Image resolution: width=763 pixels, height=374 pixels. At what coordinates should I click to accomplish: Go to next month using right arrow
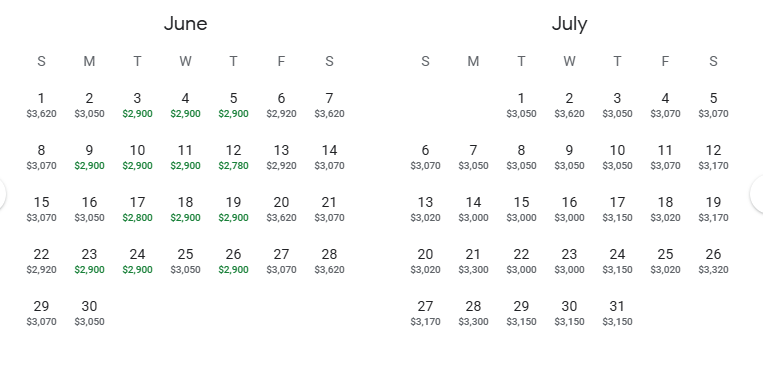click(x=757, y=194)
